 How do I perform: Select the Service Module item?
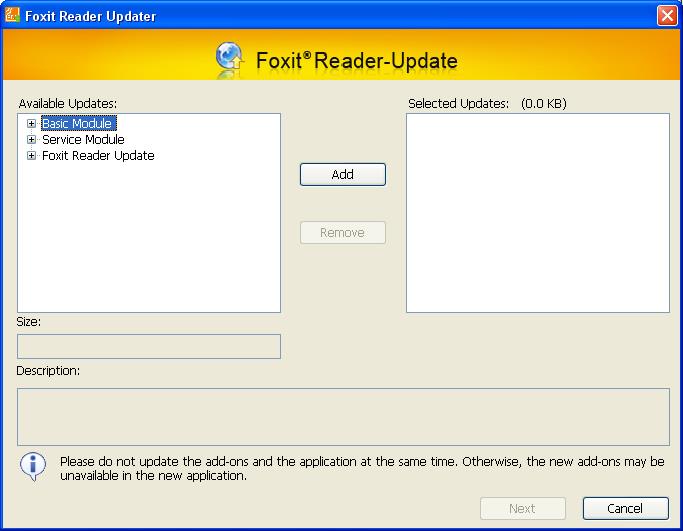coord(83,140)
